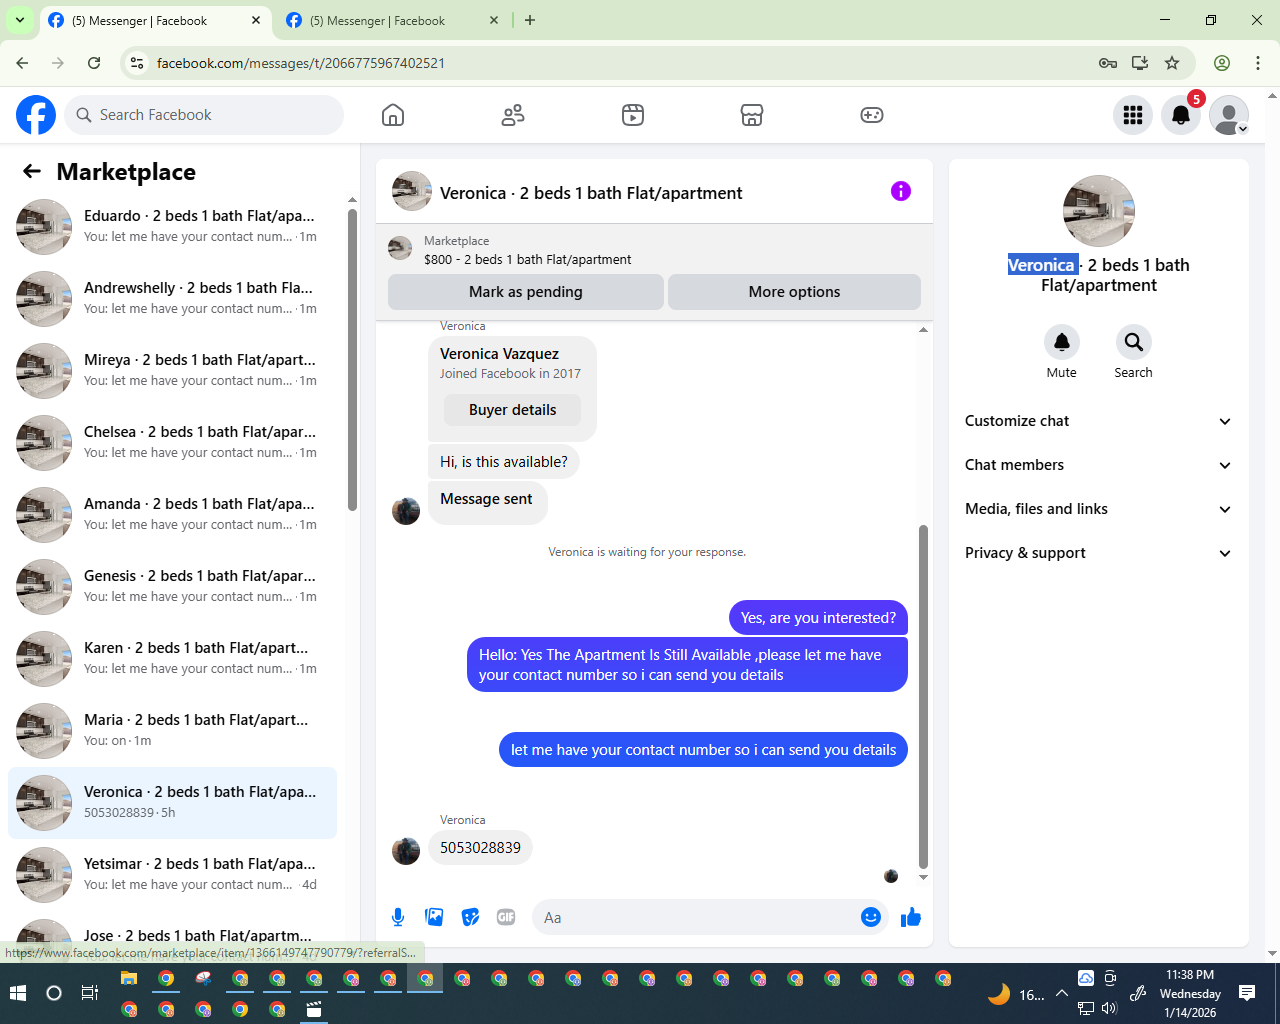Click More options button

pyautogui.click(x=794, y=292)
